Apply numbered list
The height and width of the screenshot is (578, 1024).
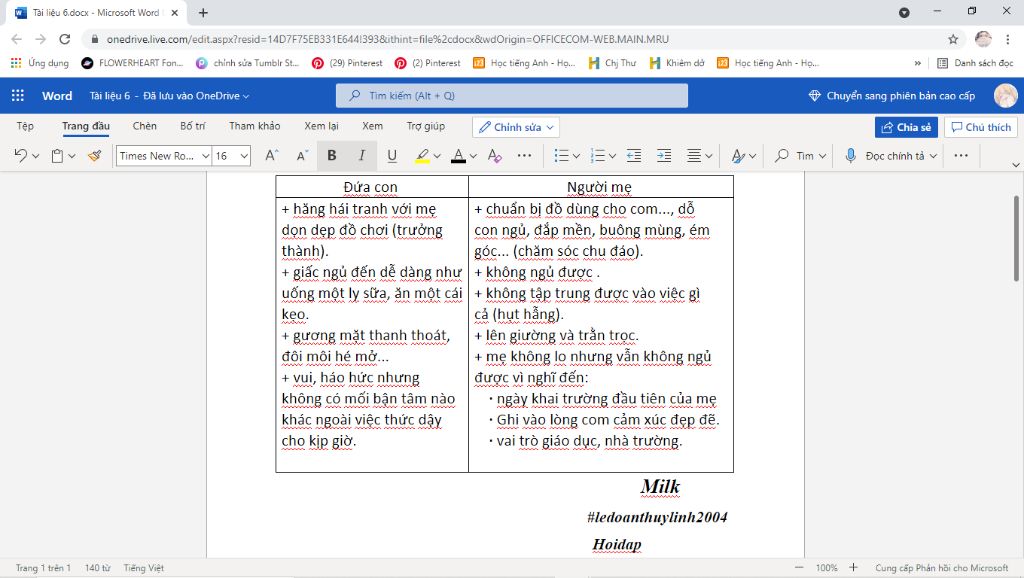click(597, 155)
